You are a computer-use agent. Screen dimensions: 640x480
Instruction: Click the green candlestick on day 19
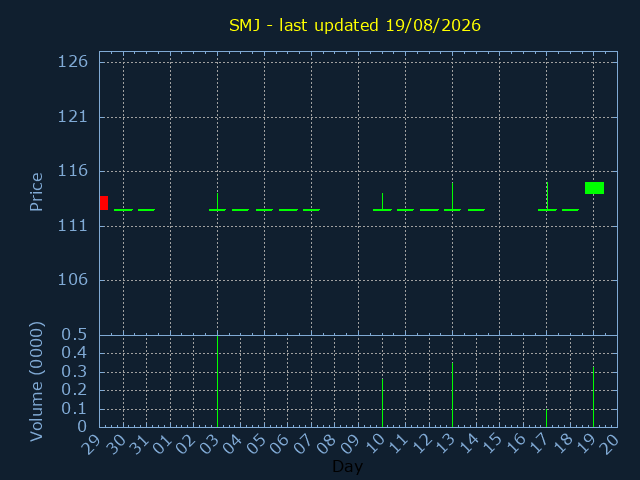594,188
